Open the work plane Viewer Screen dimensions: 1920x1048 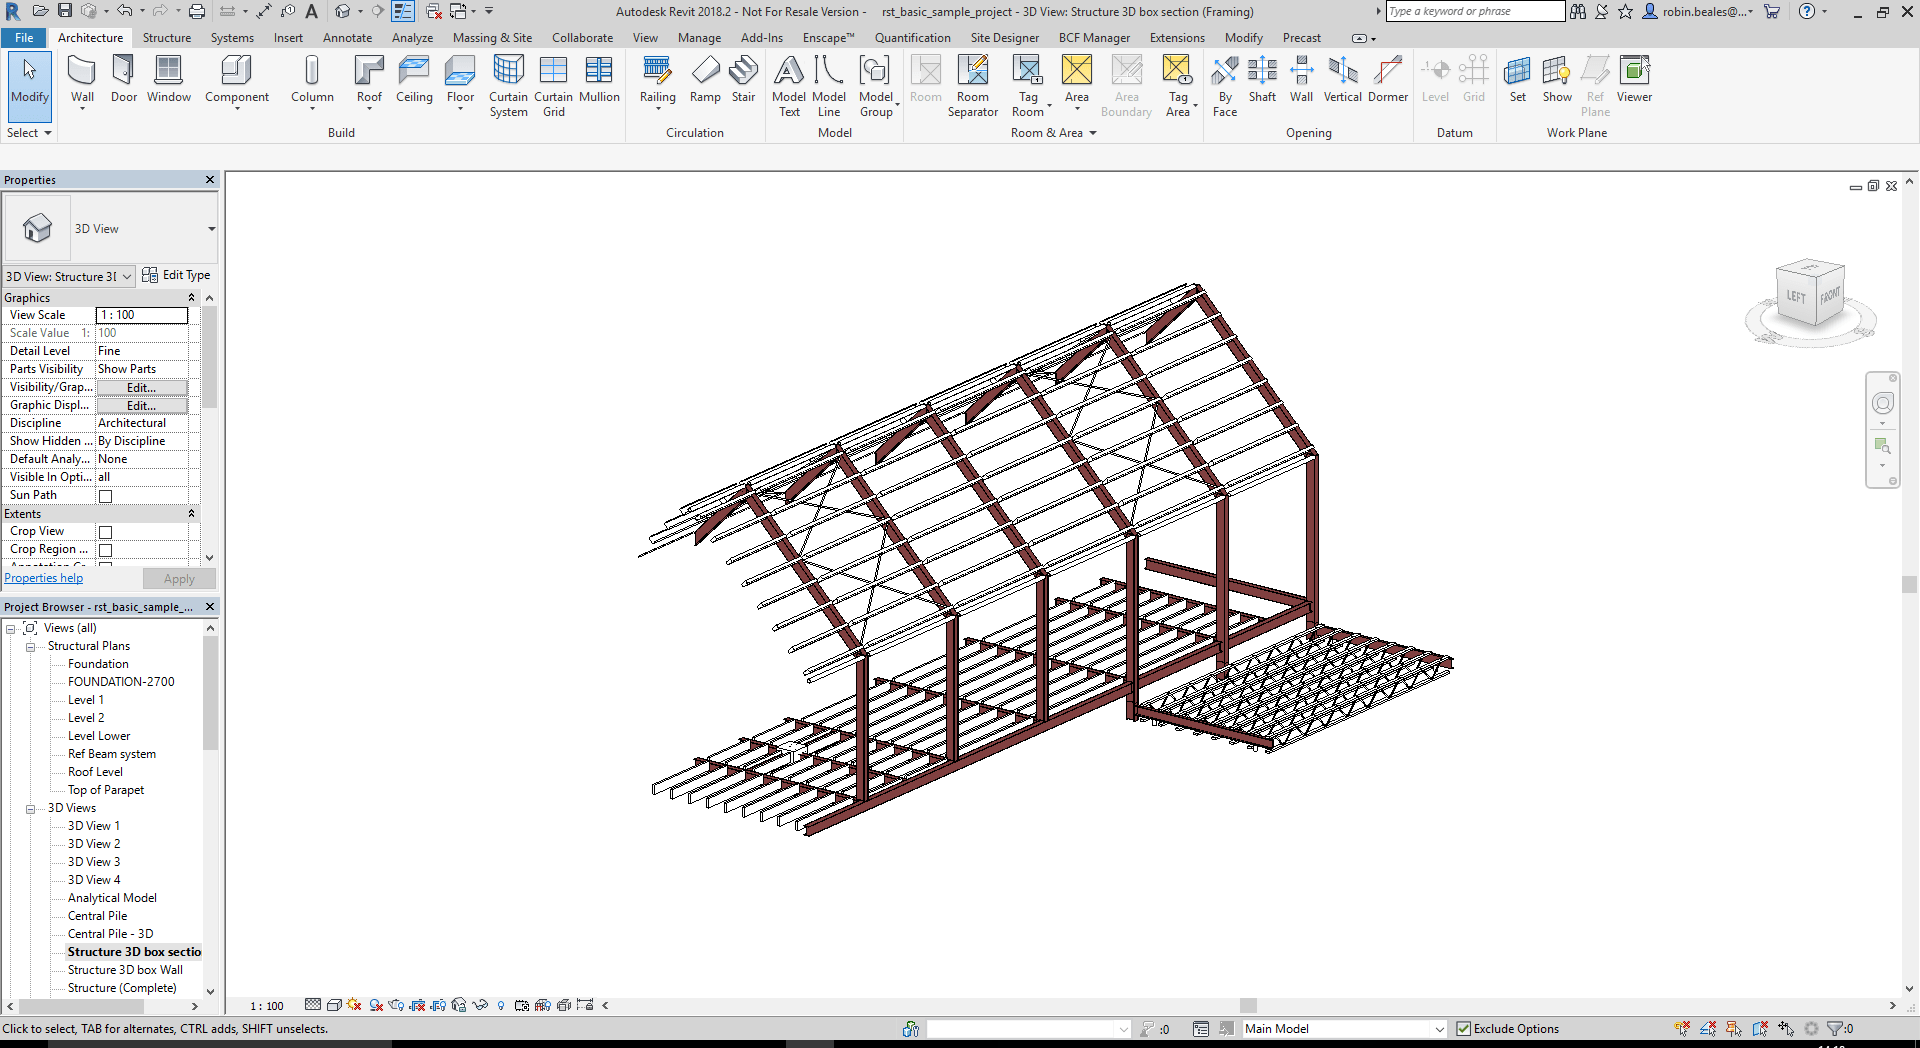pyautogui.click(x=1634, y=79)
